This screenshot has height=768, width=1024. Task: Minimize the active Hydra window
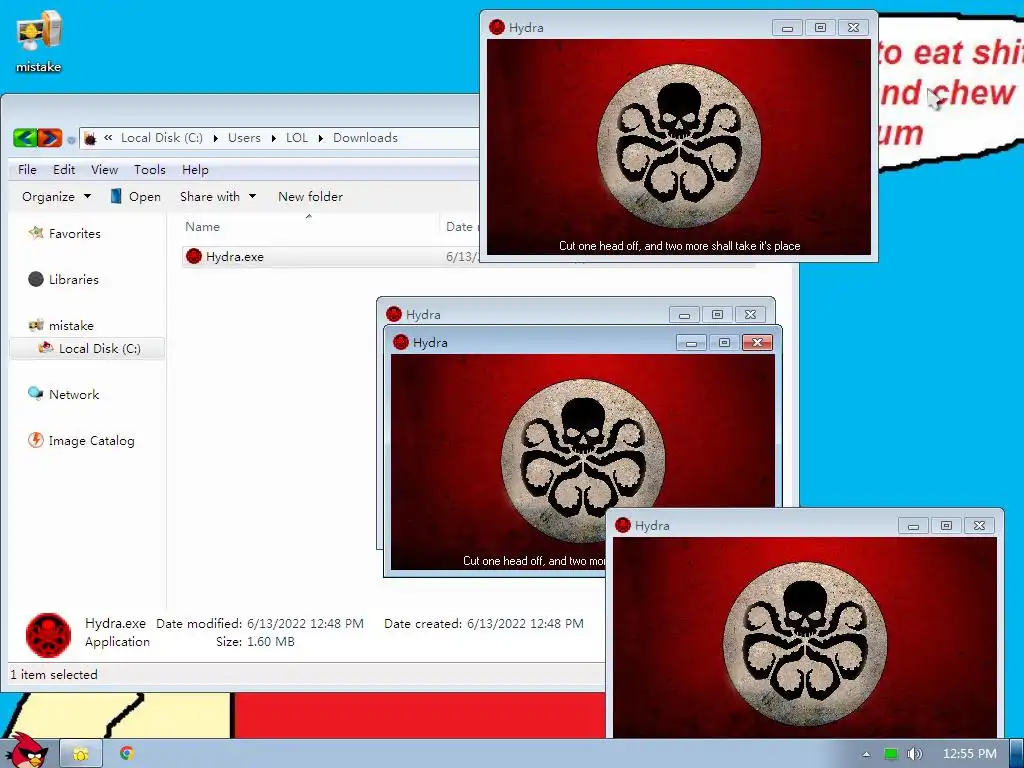[691, 343]
